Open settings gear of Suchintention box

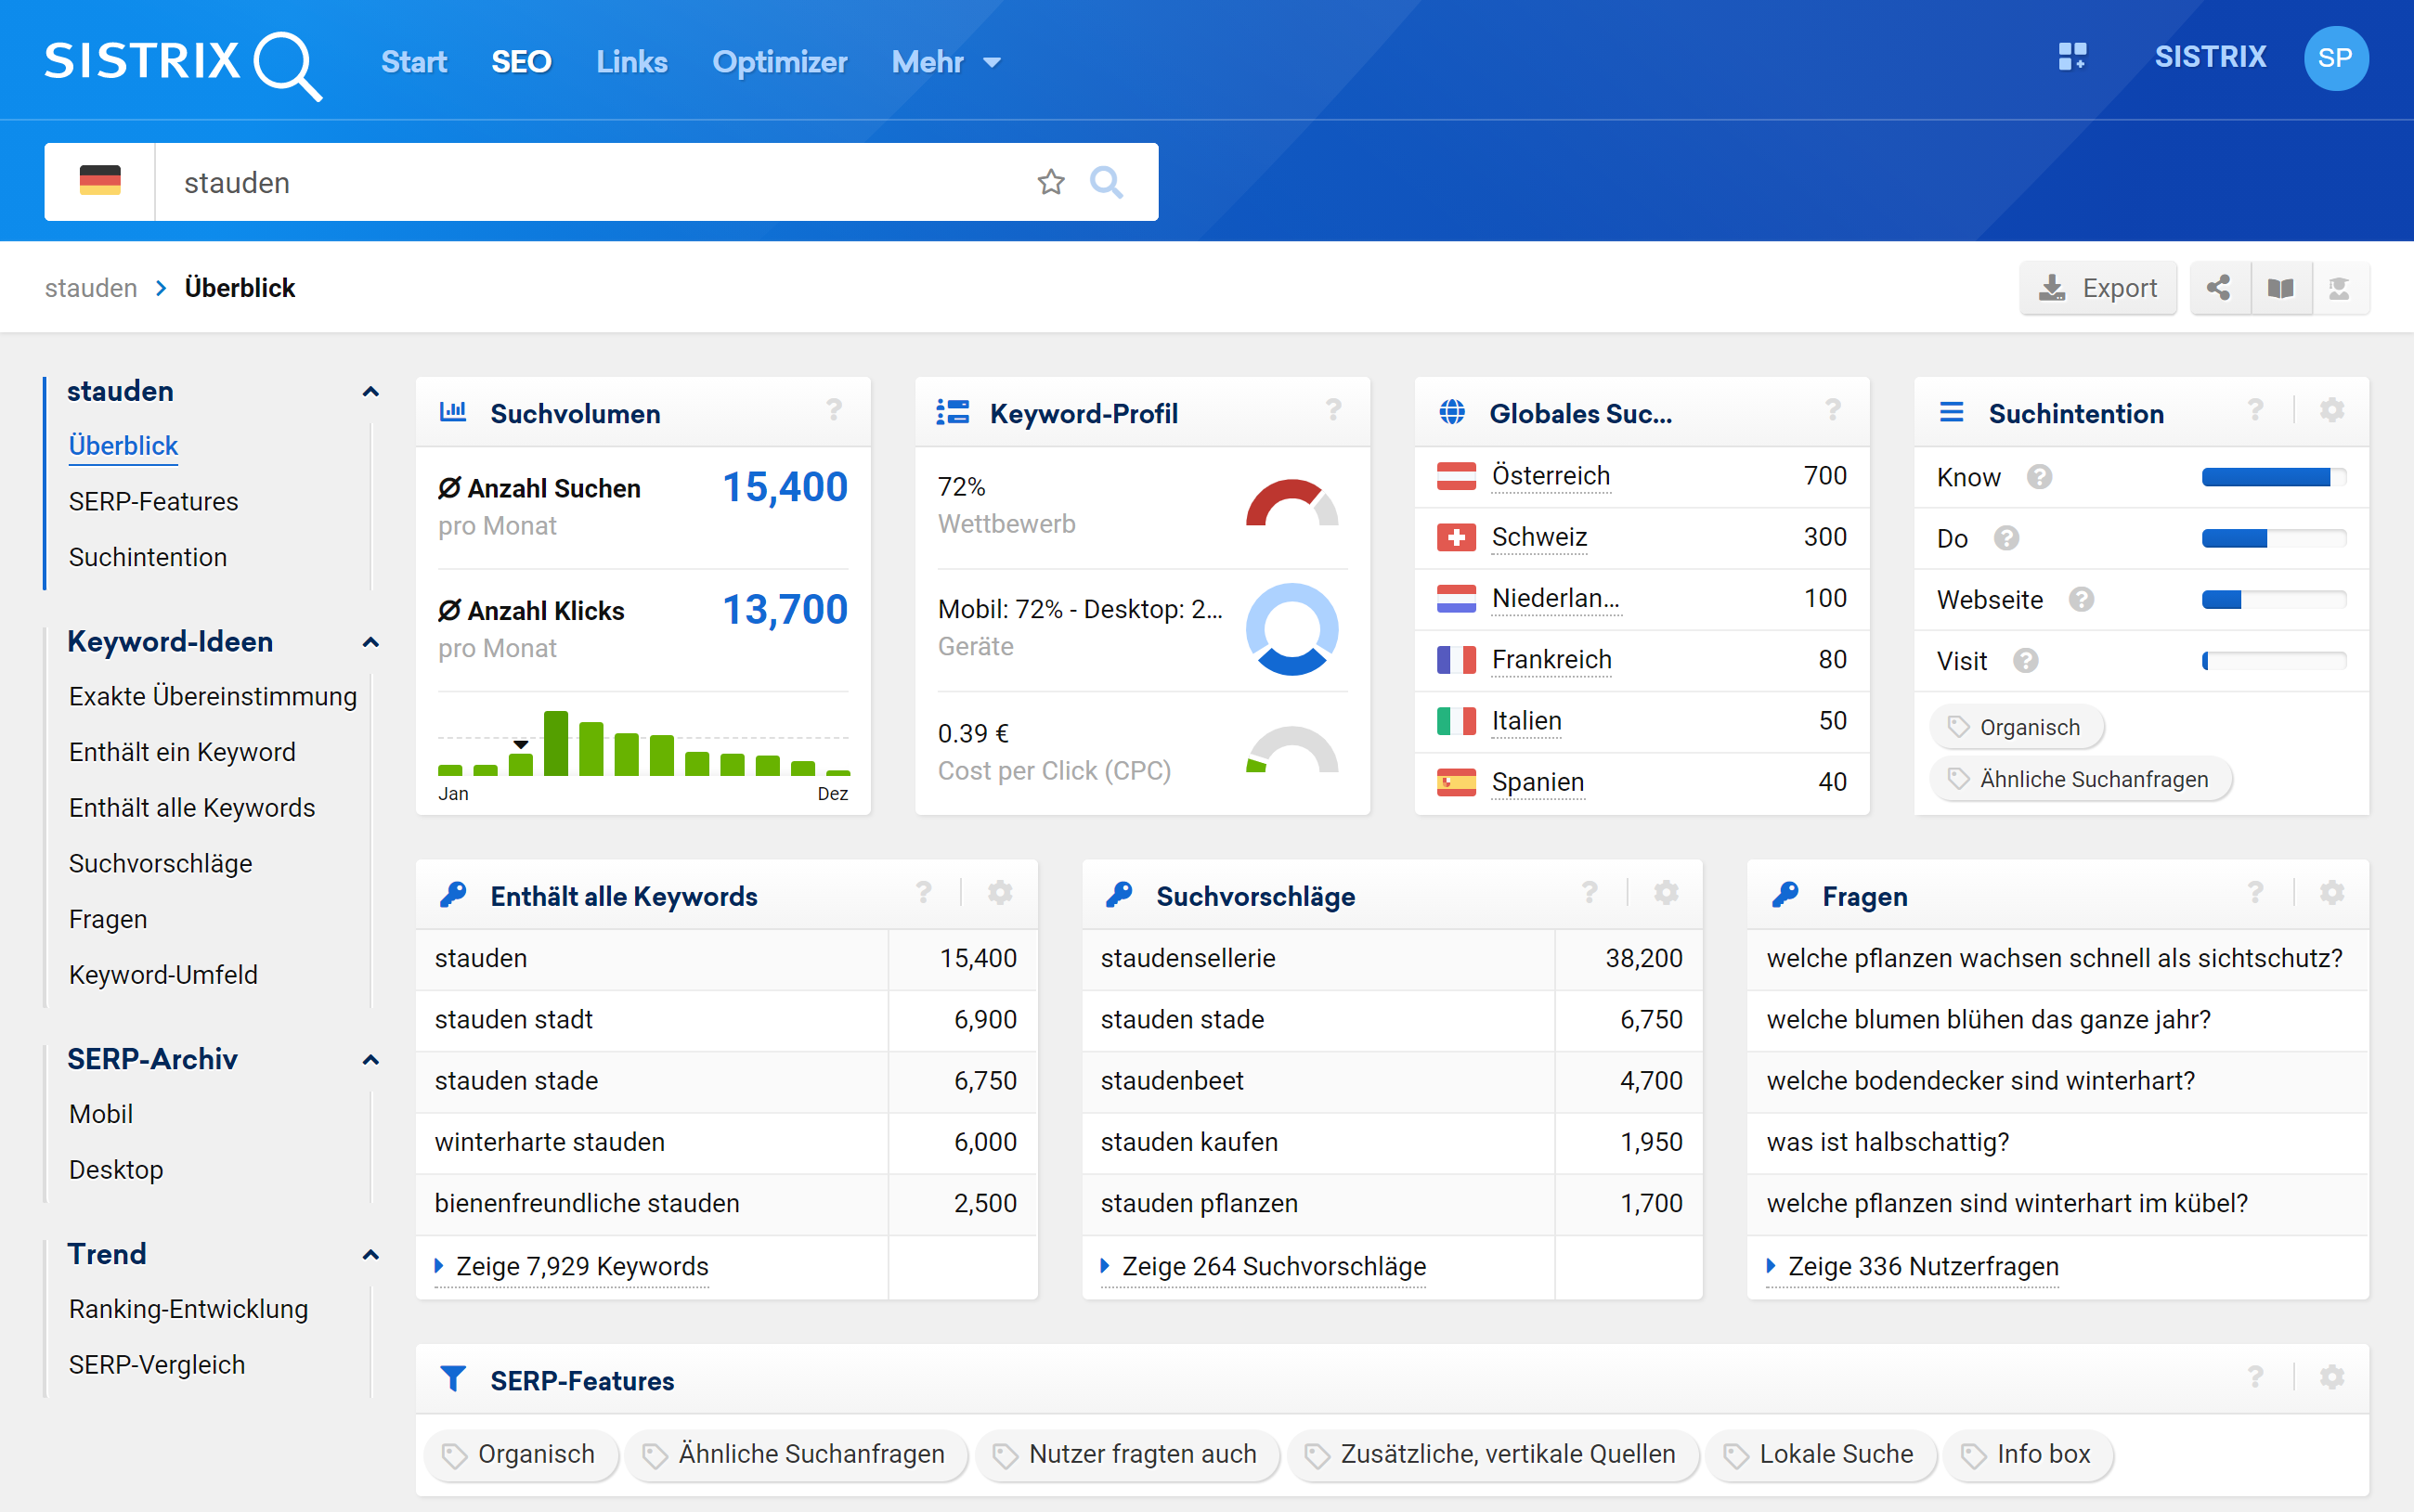(x=2331, y=410)
